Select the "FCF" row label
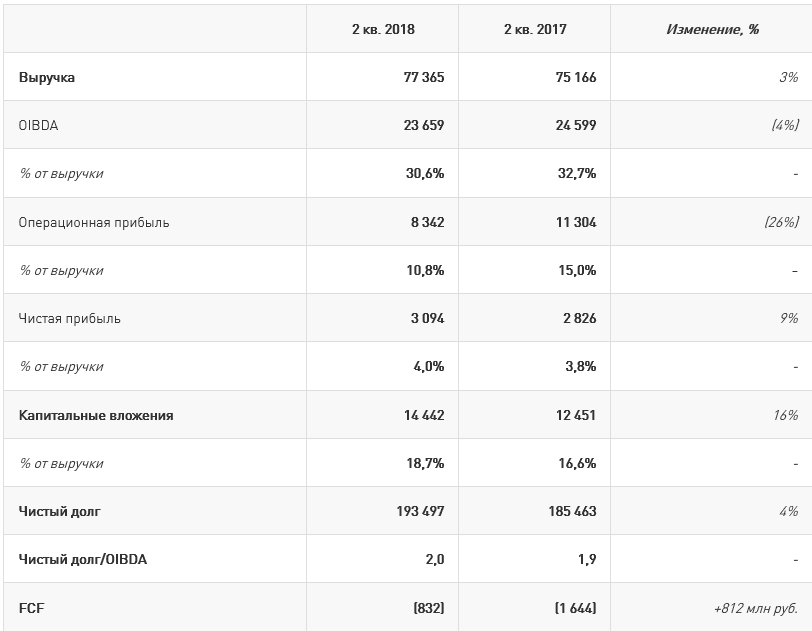 click(31, 608)
